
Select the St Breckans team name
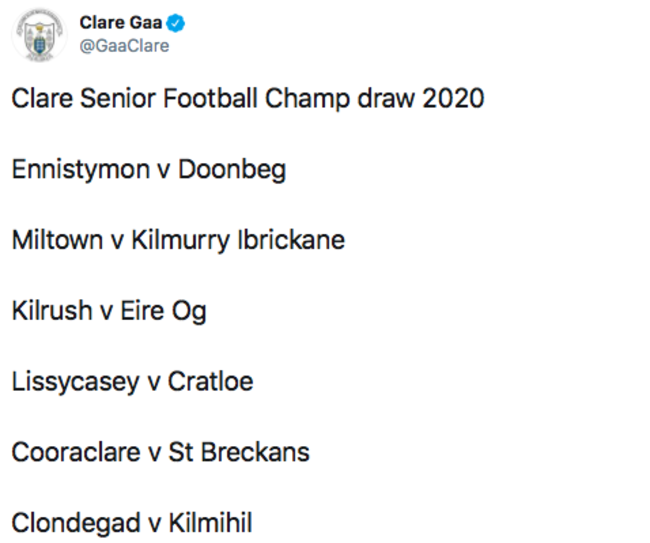[238, 452]
